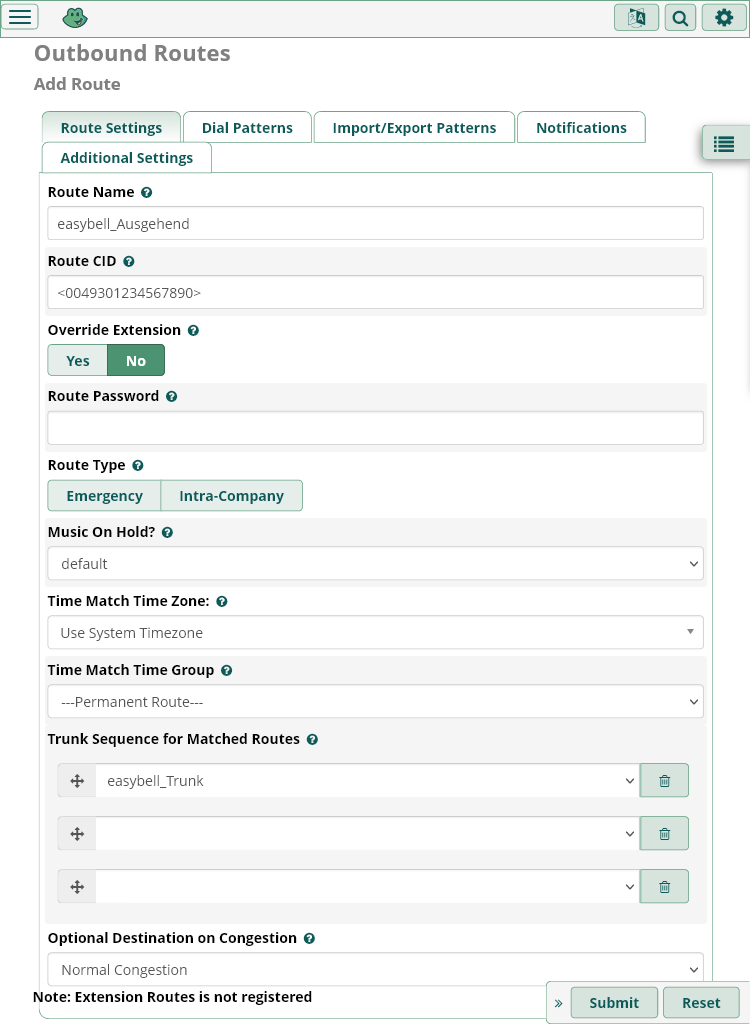
Task: Click the Route CID help icon
Action: pos(129,261)
